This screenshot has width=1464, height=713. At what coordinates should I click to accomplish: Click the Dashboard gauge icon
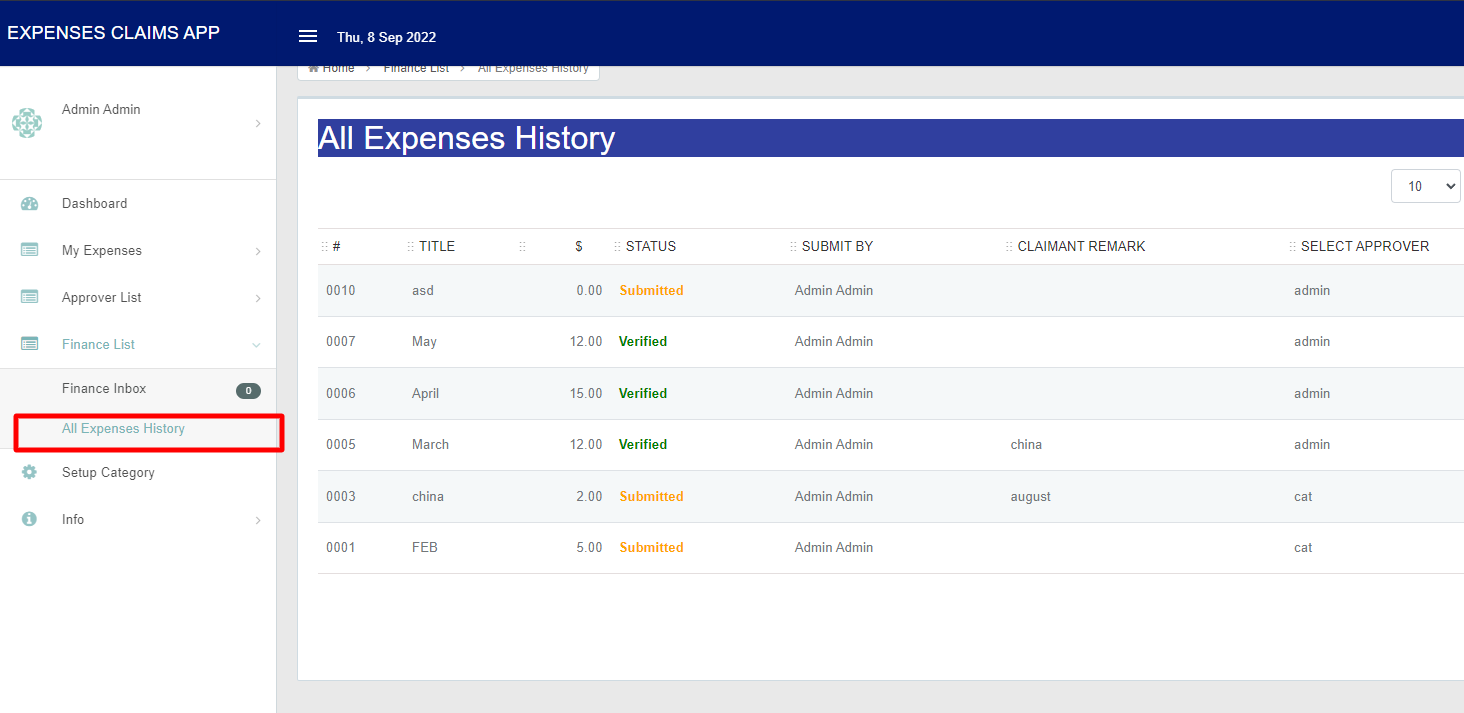[29, 204]
